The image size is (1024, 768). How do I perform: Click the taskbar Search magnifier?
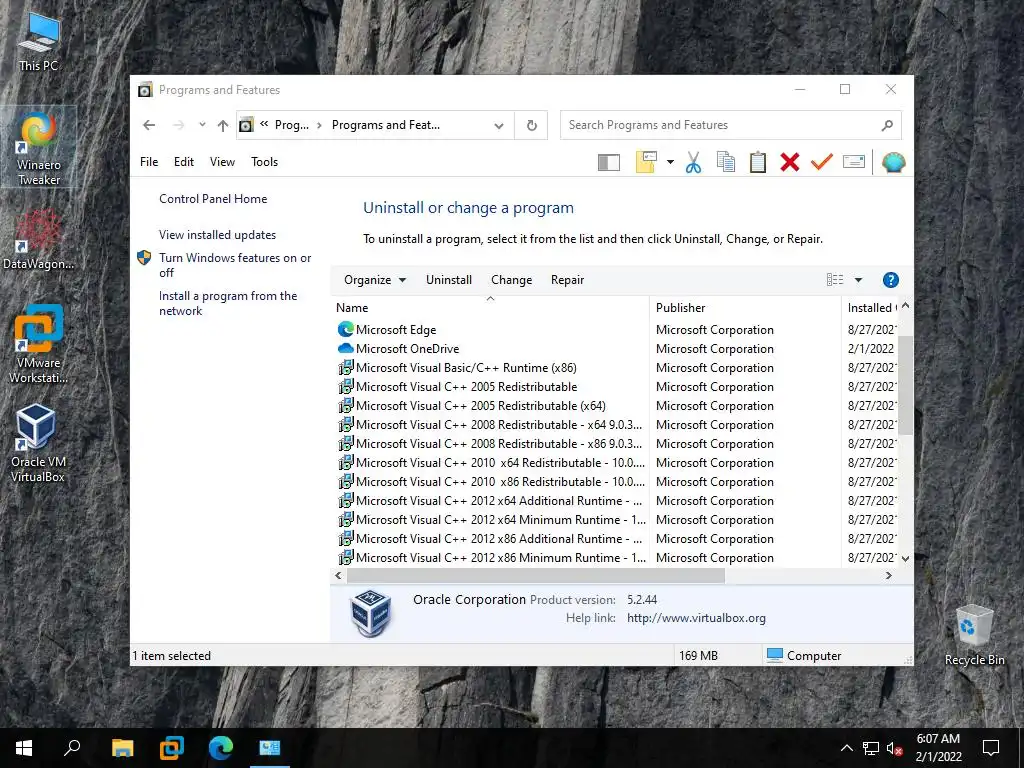(x=72, y=748)
